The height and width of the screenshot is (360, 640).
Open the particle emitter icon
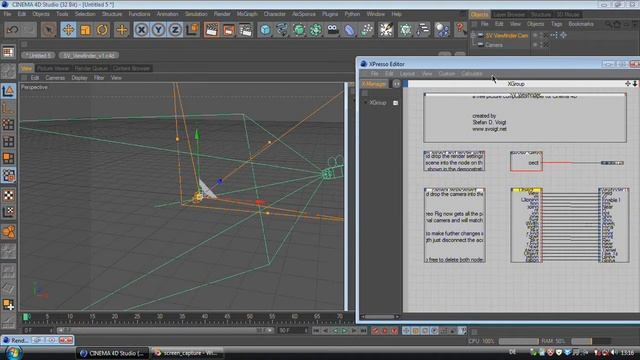click(x=367, y=30)
